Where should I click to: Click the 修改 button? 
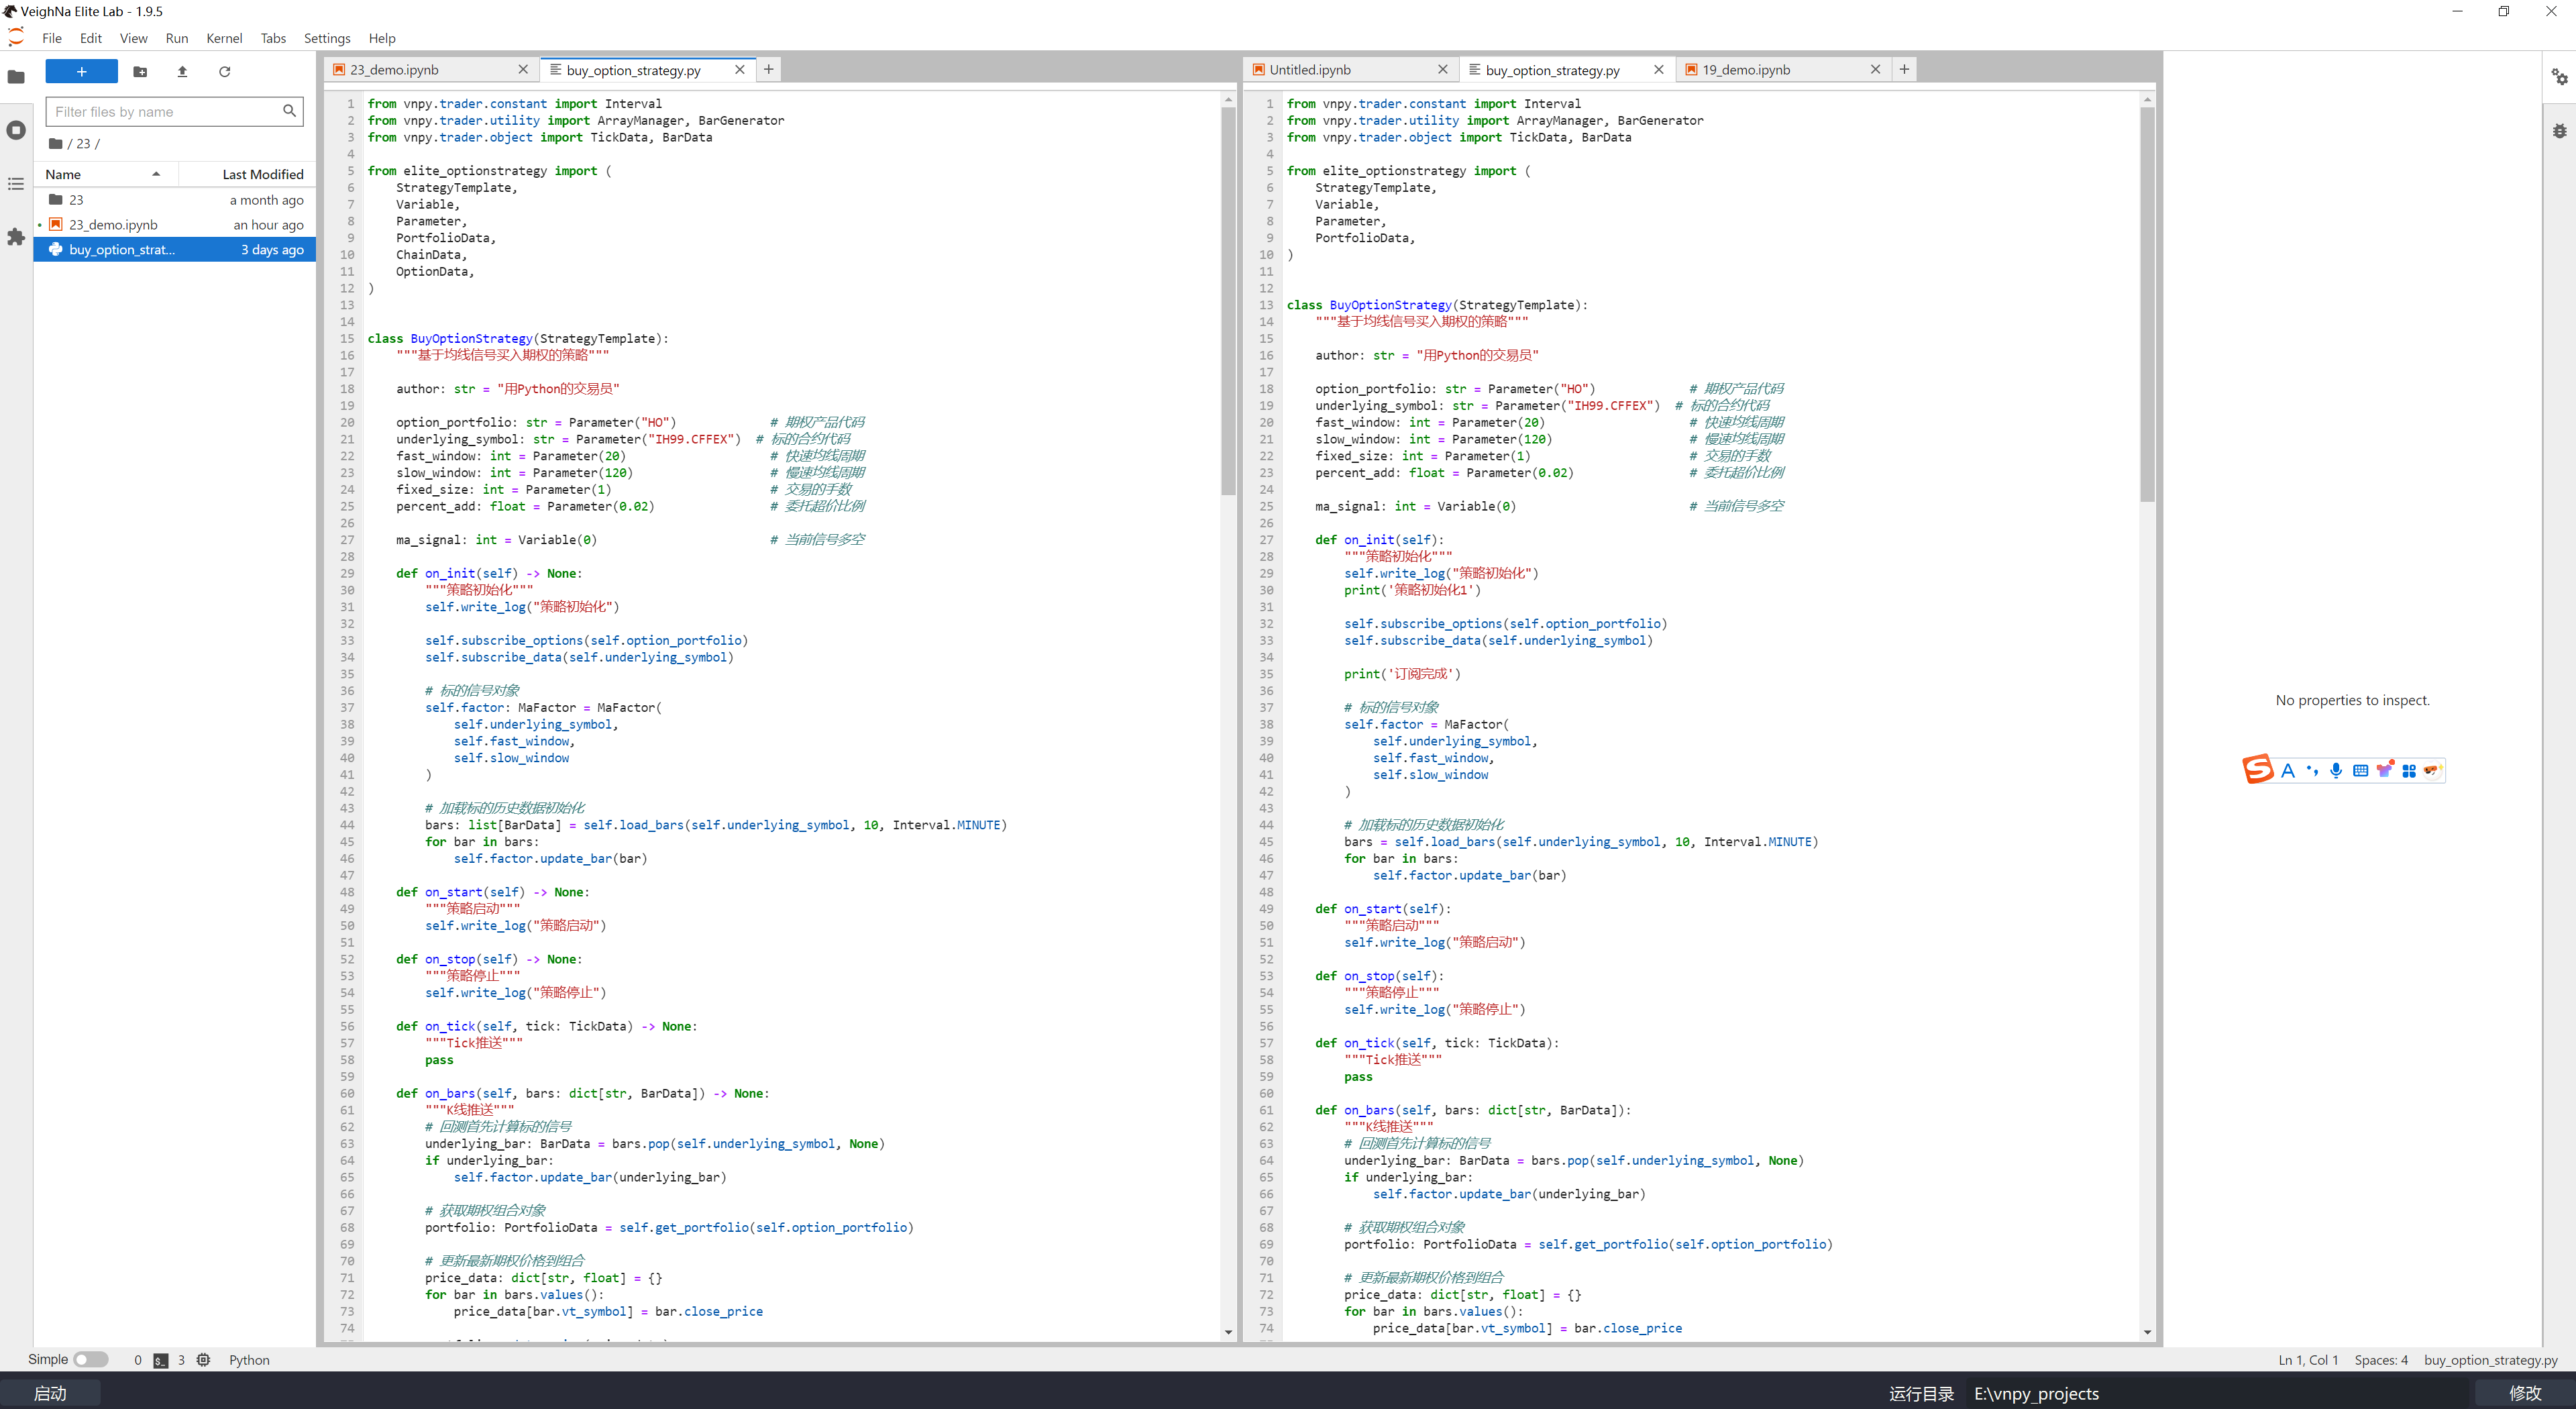pos(2524,1393)
